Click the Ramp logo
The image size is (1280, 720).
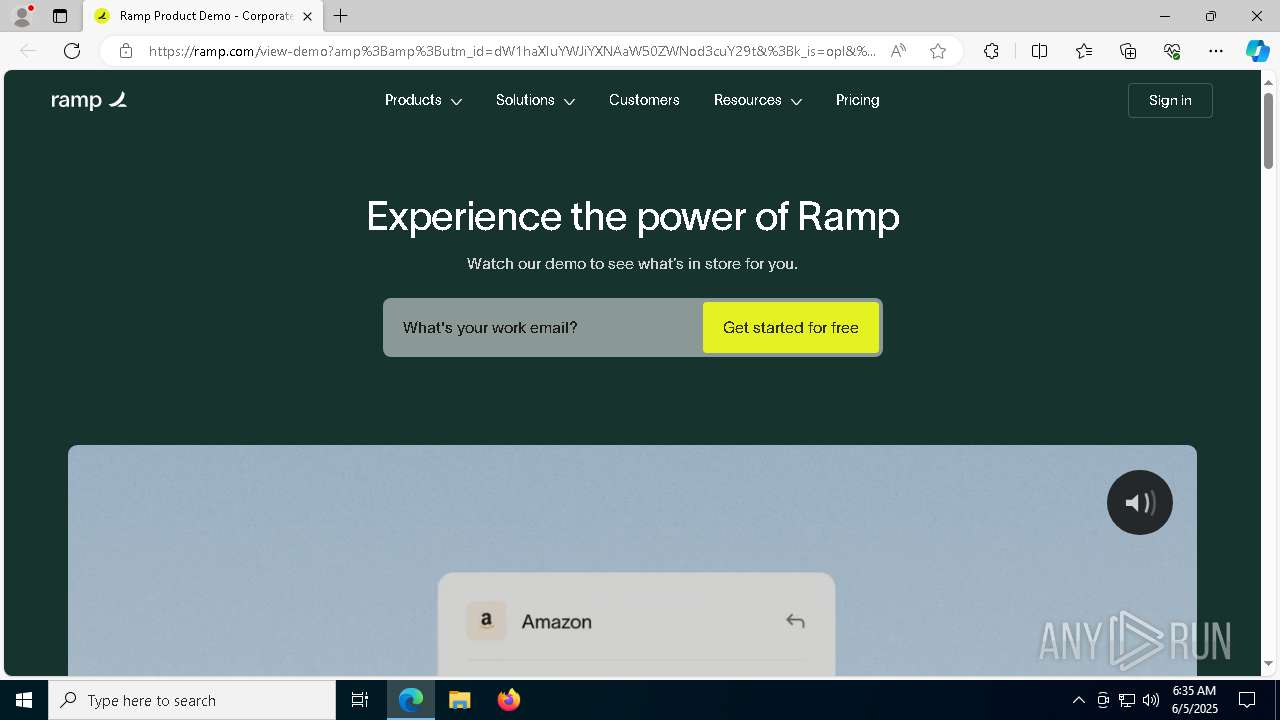89,100
